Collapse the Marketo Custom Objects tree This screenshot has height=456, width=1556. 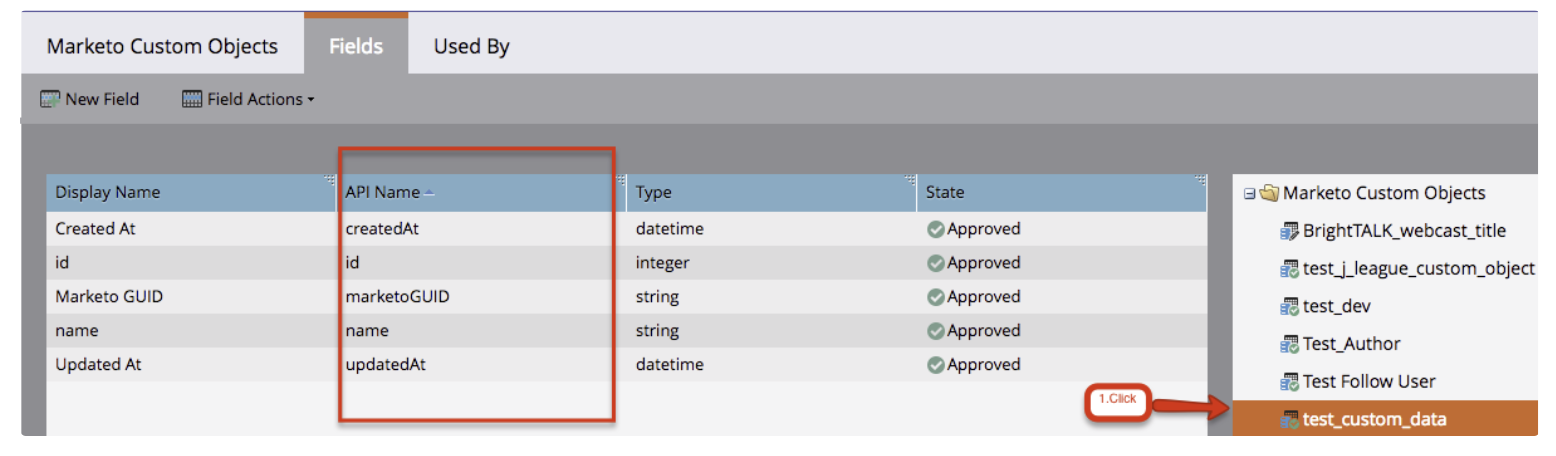tap(1249, 193)
